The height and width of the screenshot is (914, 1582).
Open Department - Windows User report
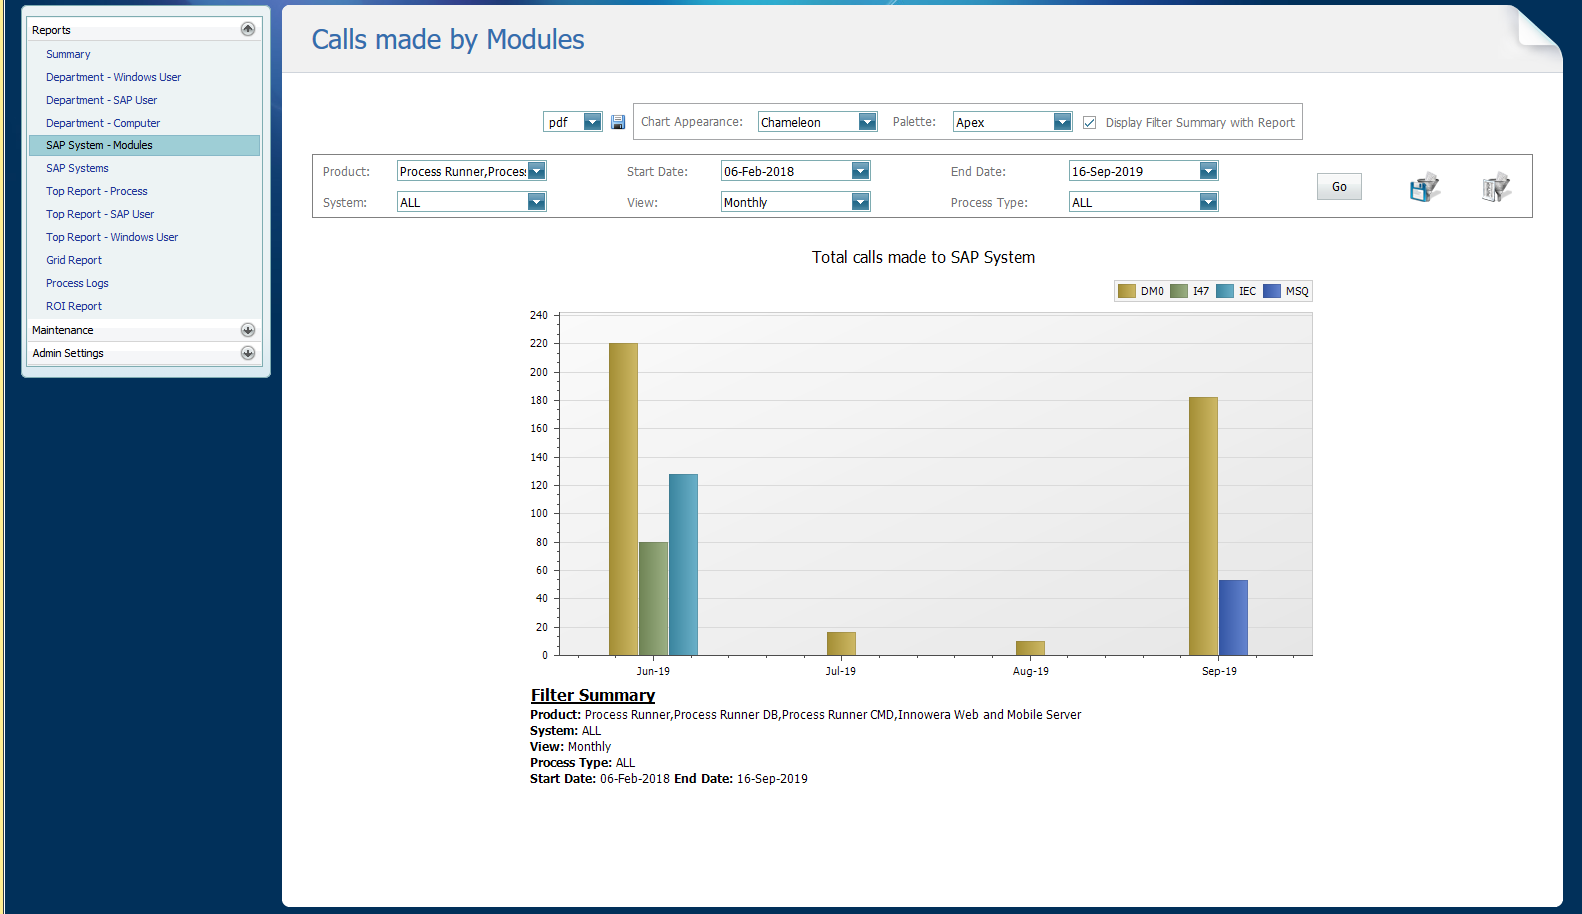click(x=113, y=77)
